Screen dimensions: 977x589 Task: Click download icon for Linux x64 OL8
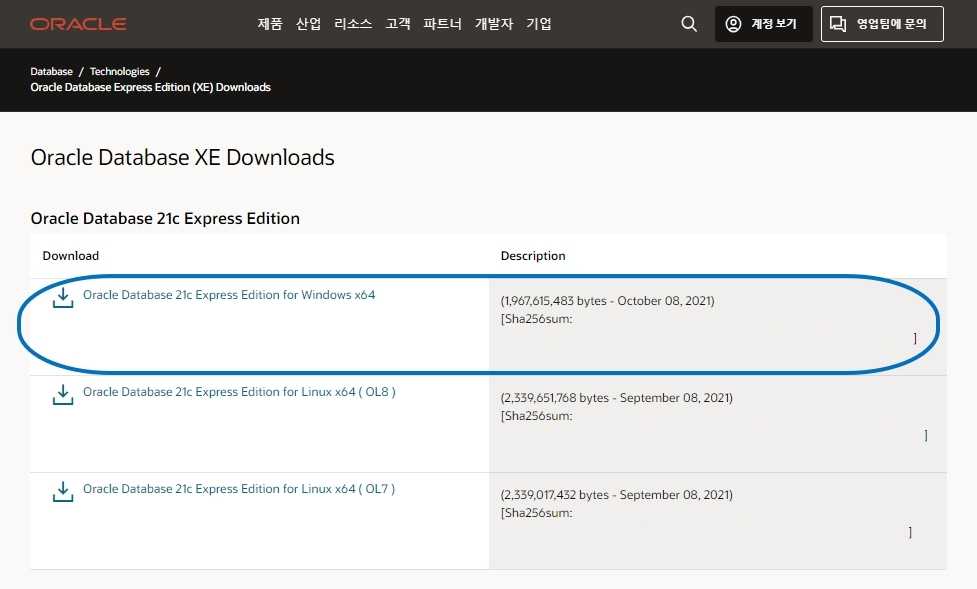(63, 394)
